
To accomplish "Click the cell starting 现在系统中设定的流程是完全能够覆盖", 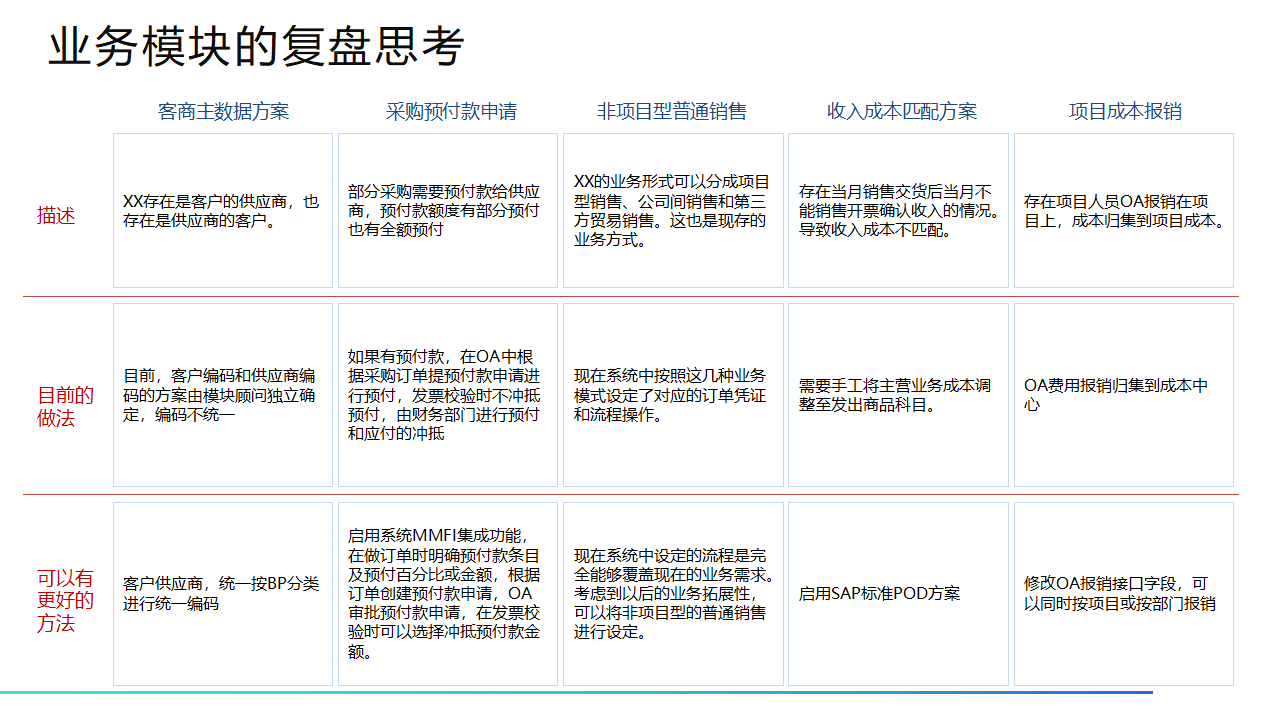I will pos(673,594).
